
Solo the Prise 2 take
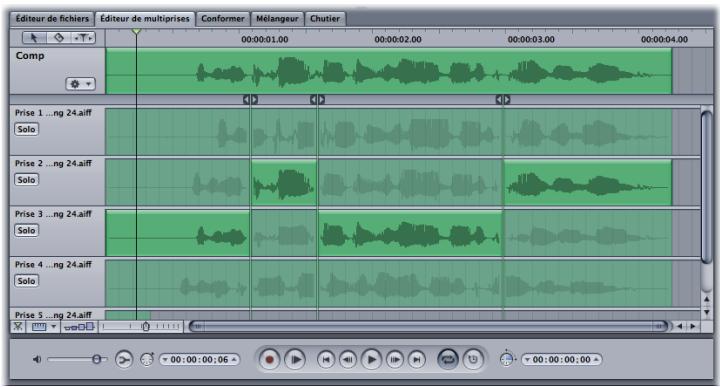tap(26, 179)
